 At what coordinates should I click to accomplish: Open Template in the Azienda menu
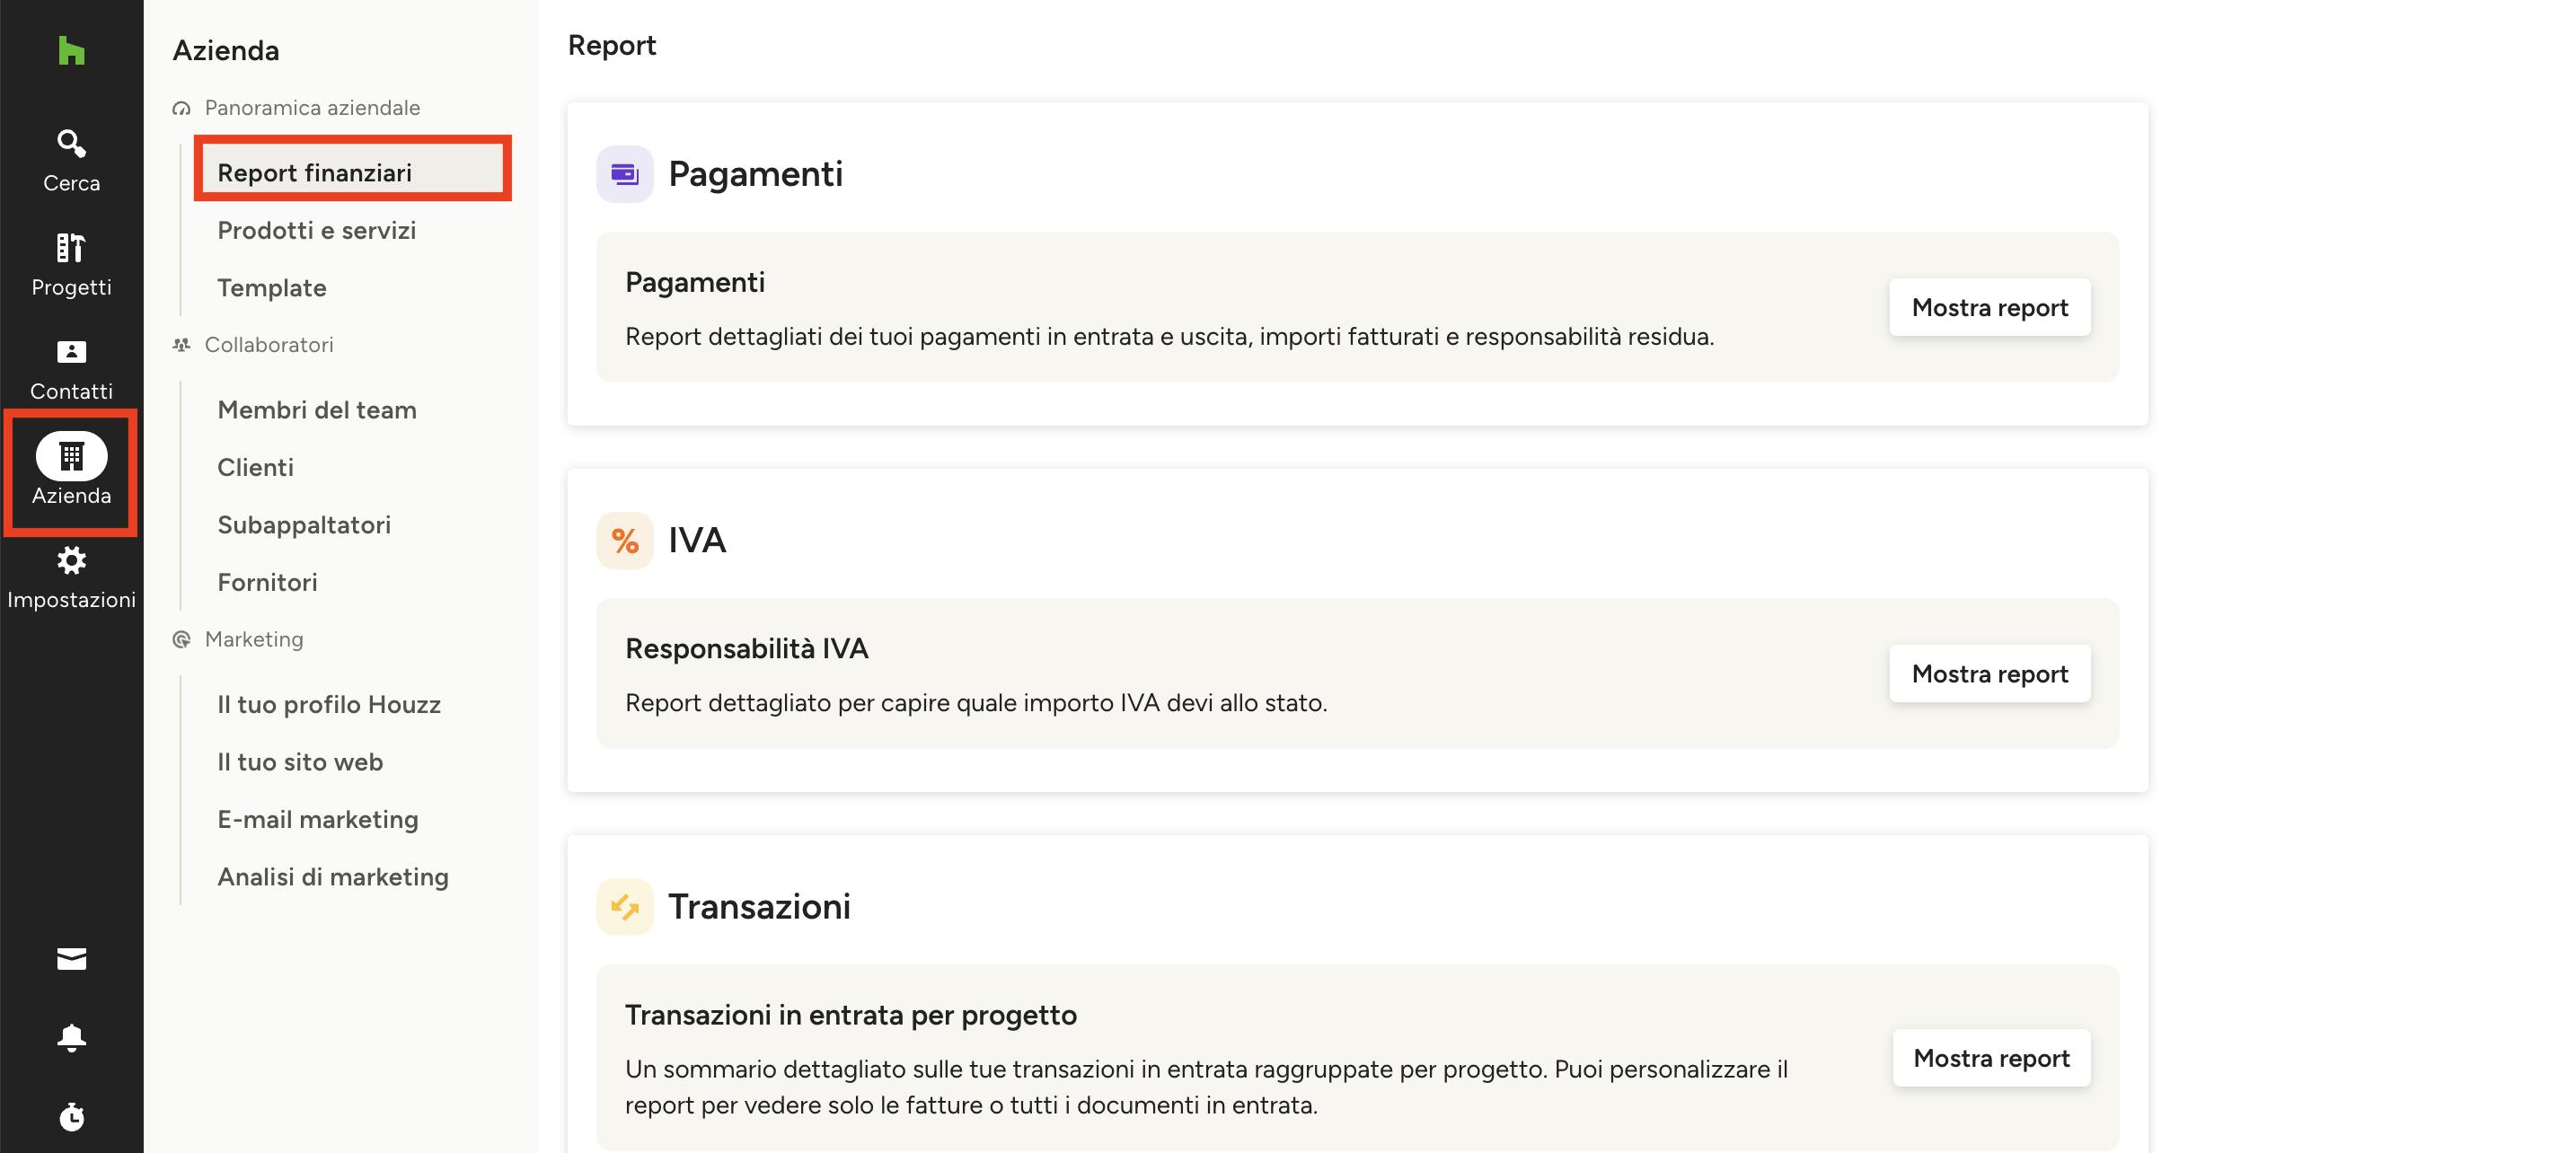(272, 288)
